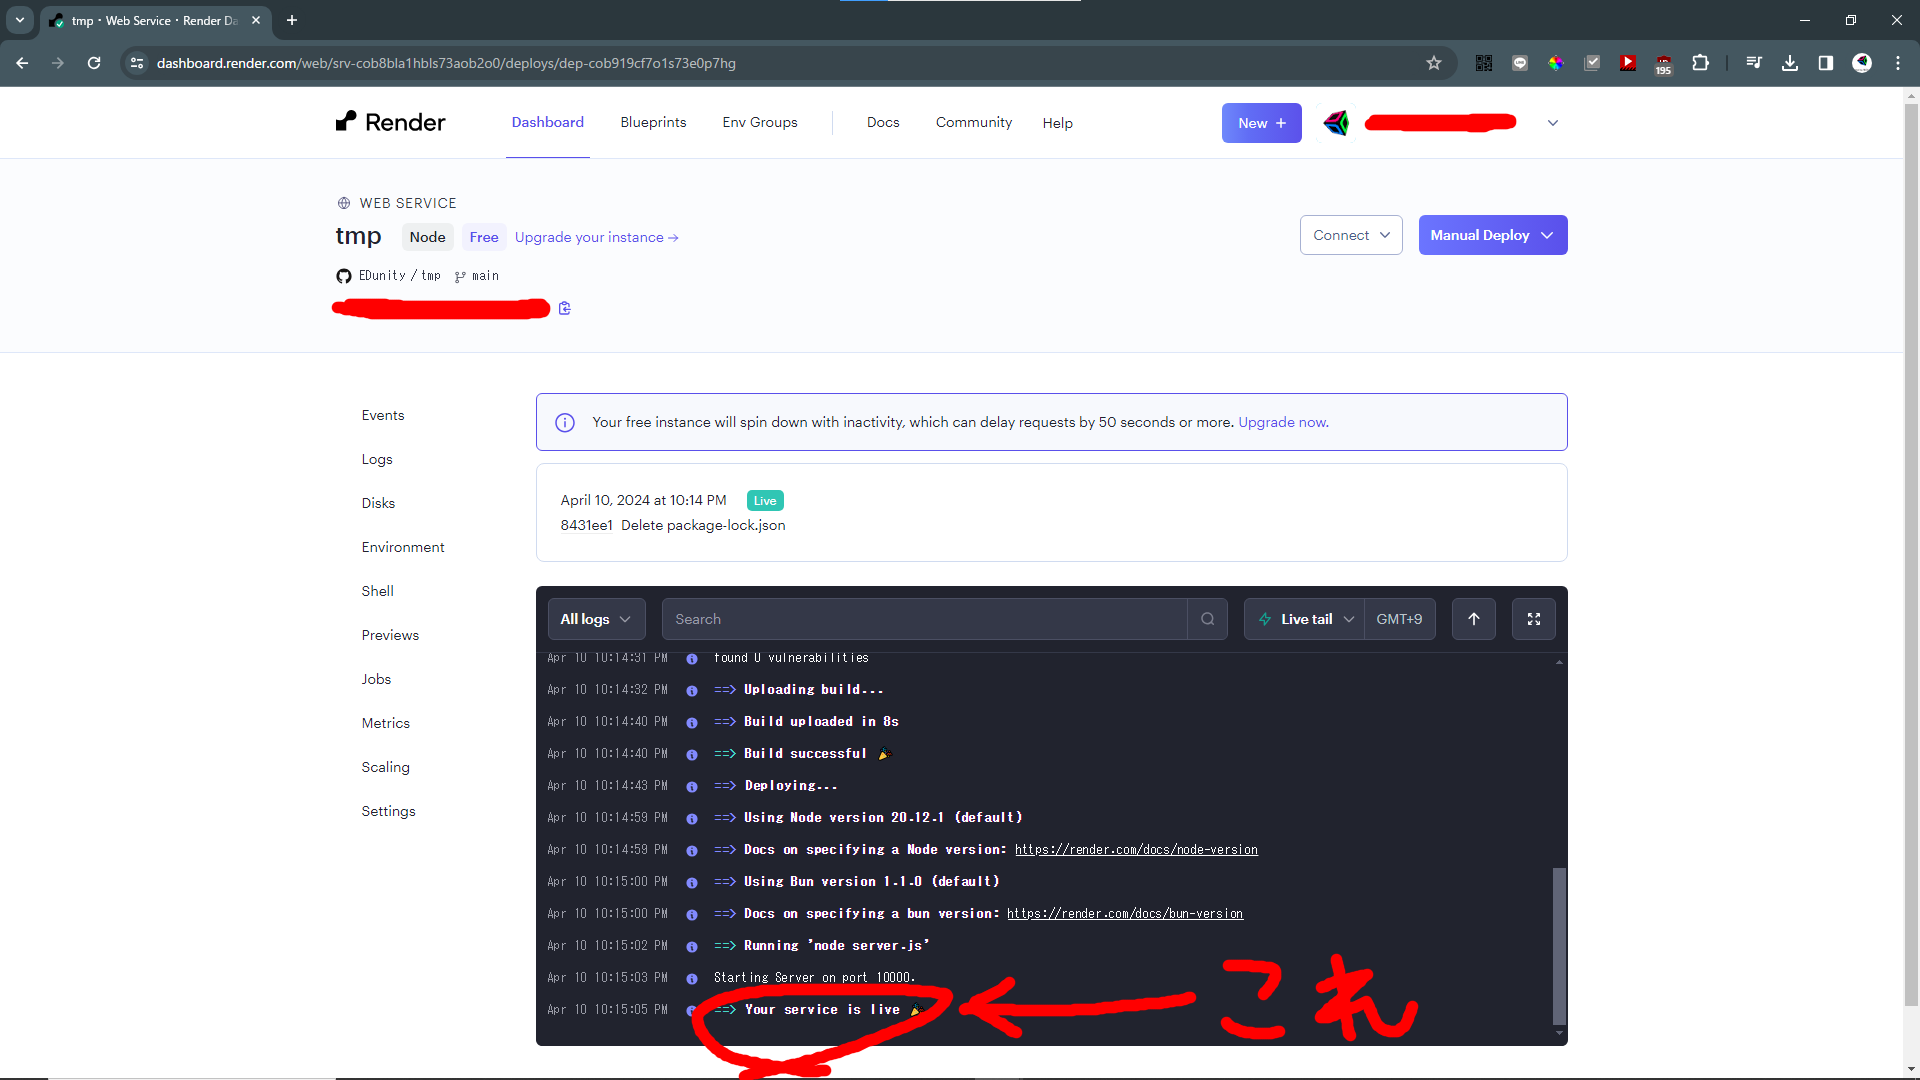The width and height of the screenshot is (1920, 1080).
Task: Click the New + button
Action: pyautogui.click(x=1261, y=123)
